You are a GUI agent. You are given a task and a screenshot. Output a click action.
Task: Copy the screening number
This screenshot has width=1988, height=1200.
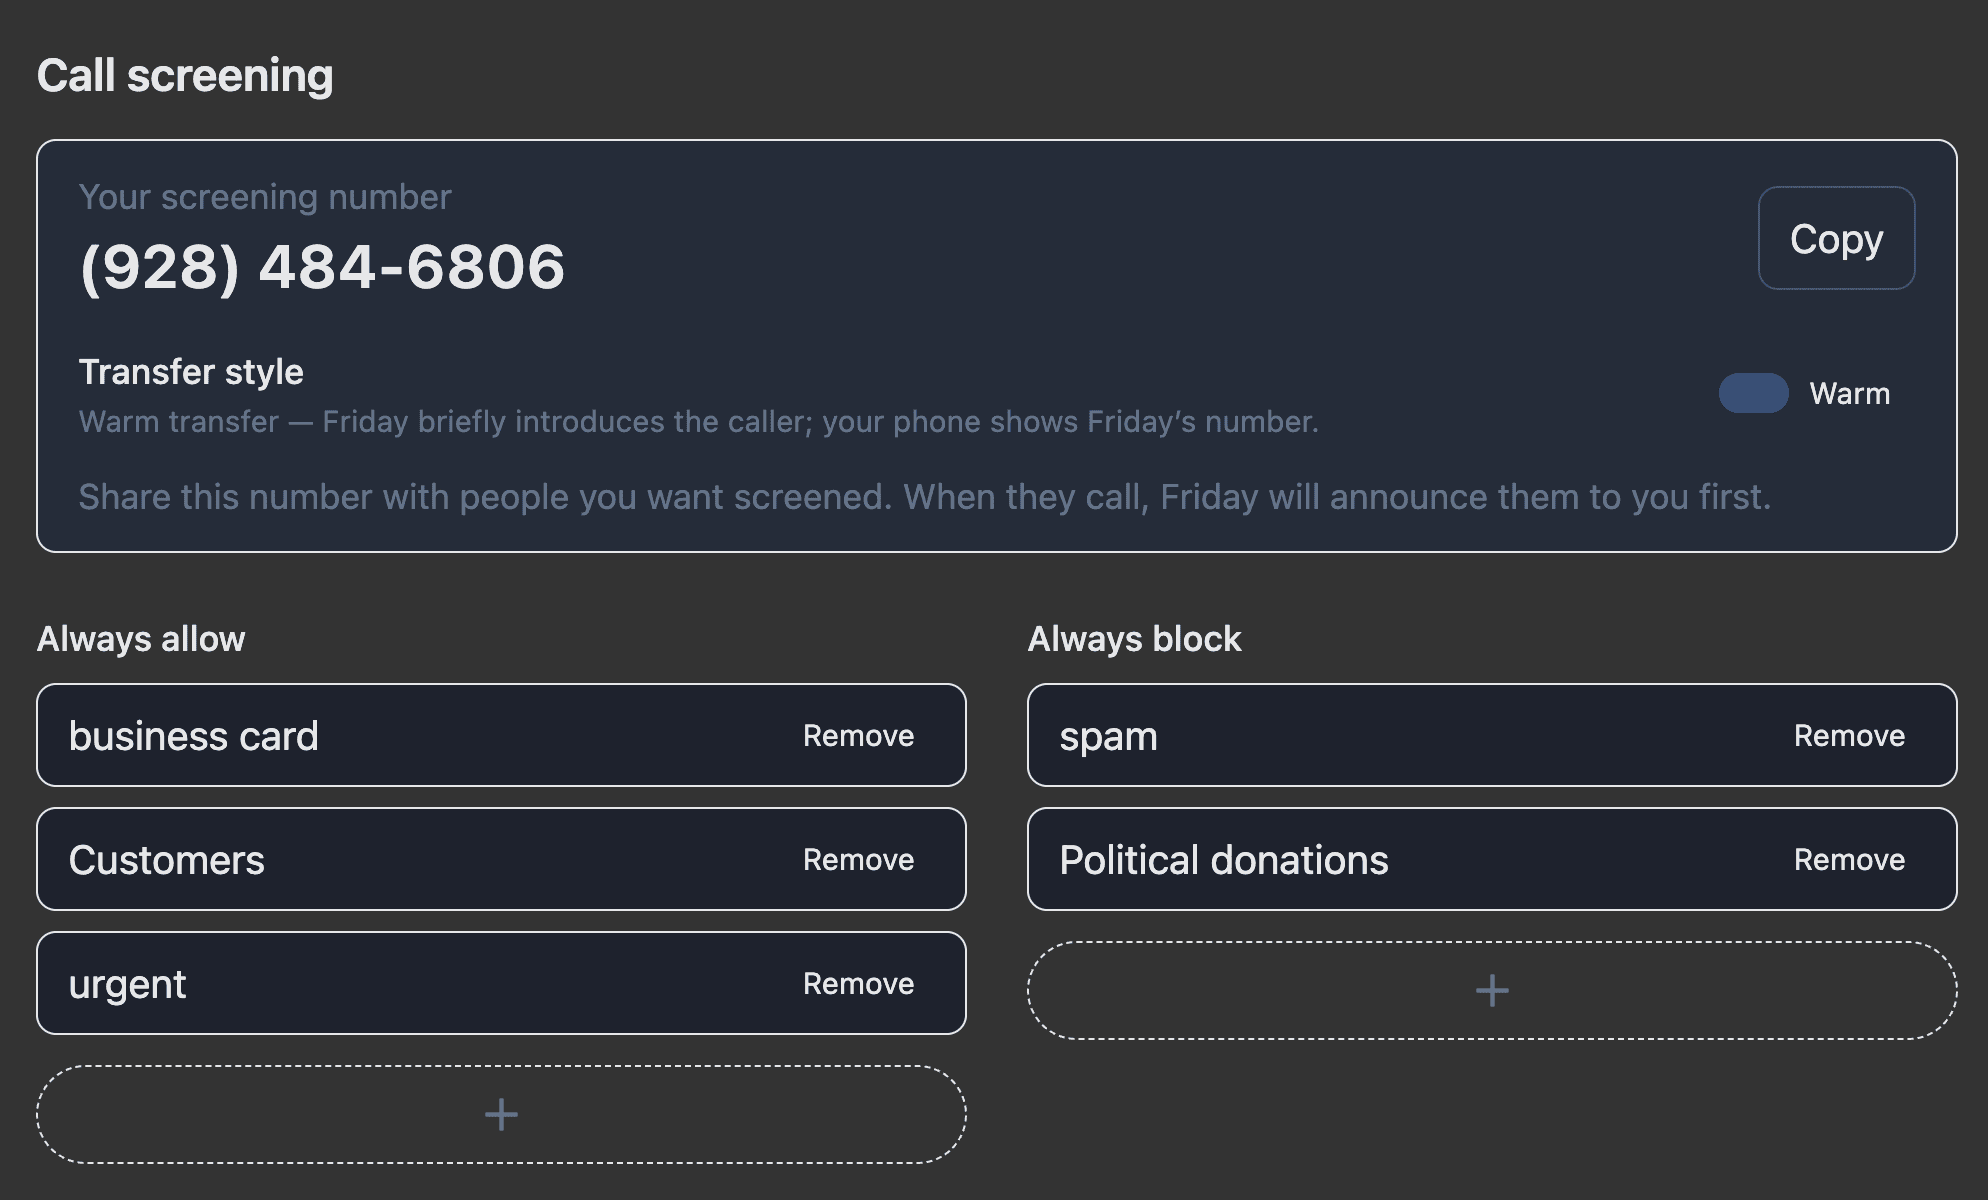pyautogui.click(x=1836, y=239)
